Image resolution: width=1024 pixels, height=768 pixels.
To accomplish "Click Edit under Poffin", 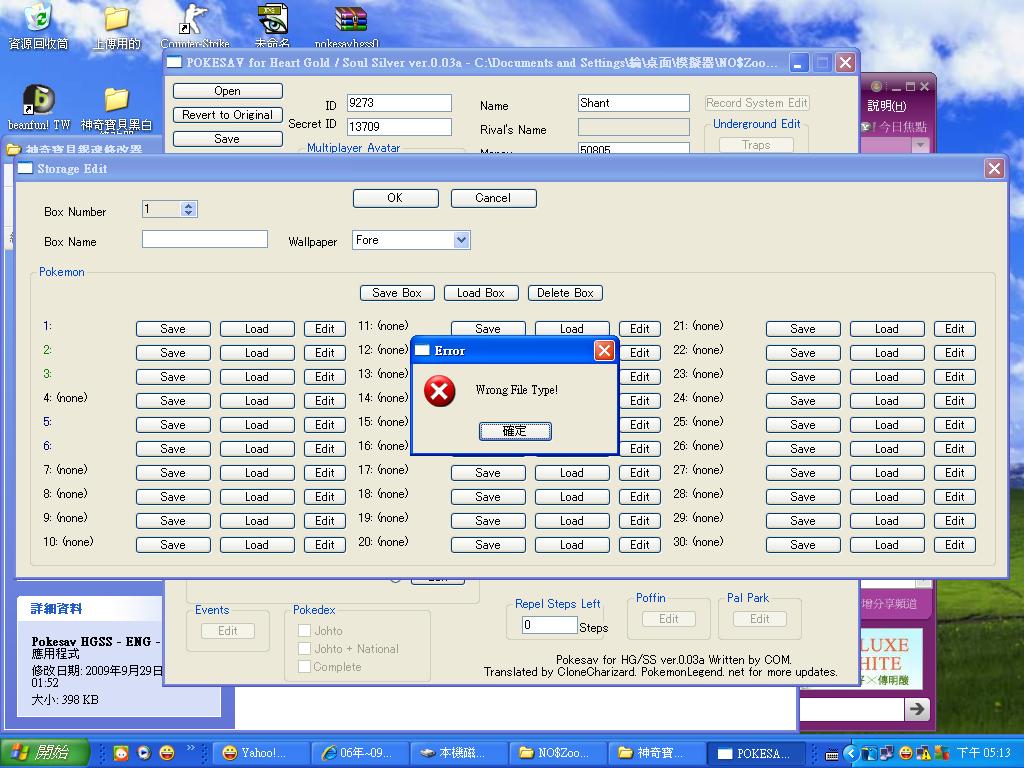I will coord(669,619).
